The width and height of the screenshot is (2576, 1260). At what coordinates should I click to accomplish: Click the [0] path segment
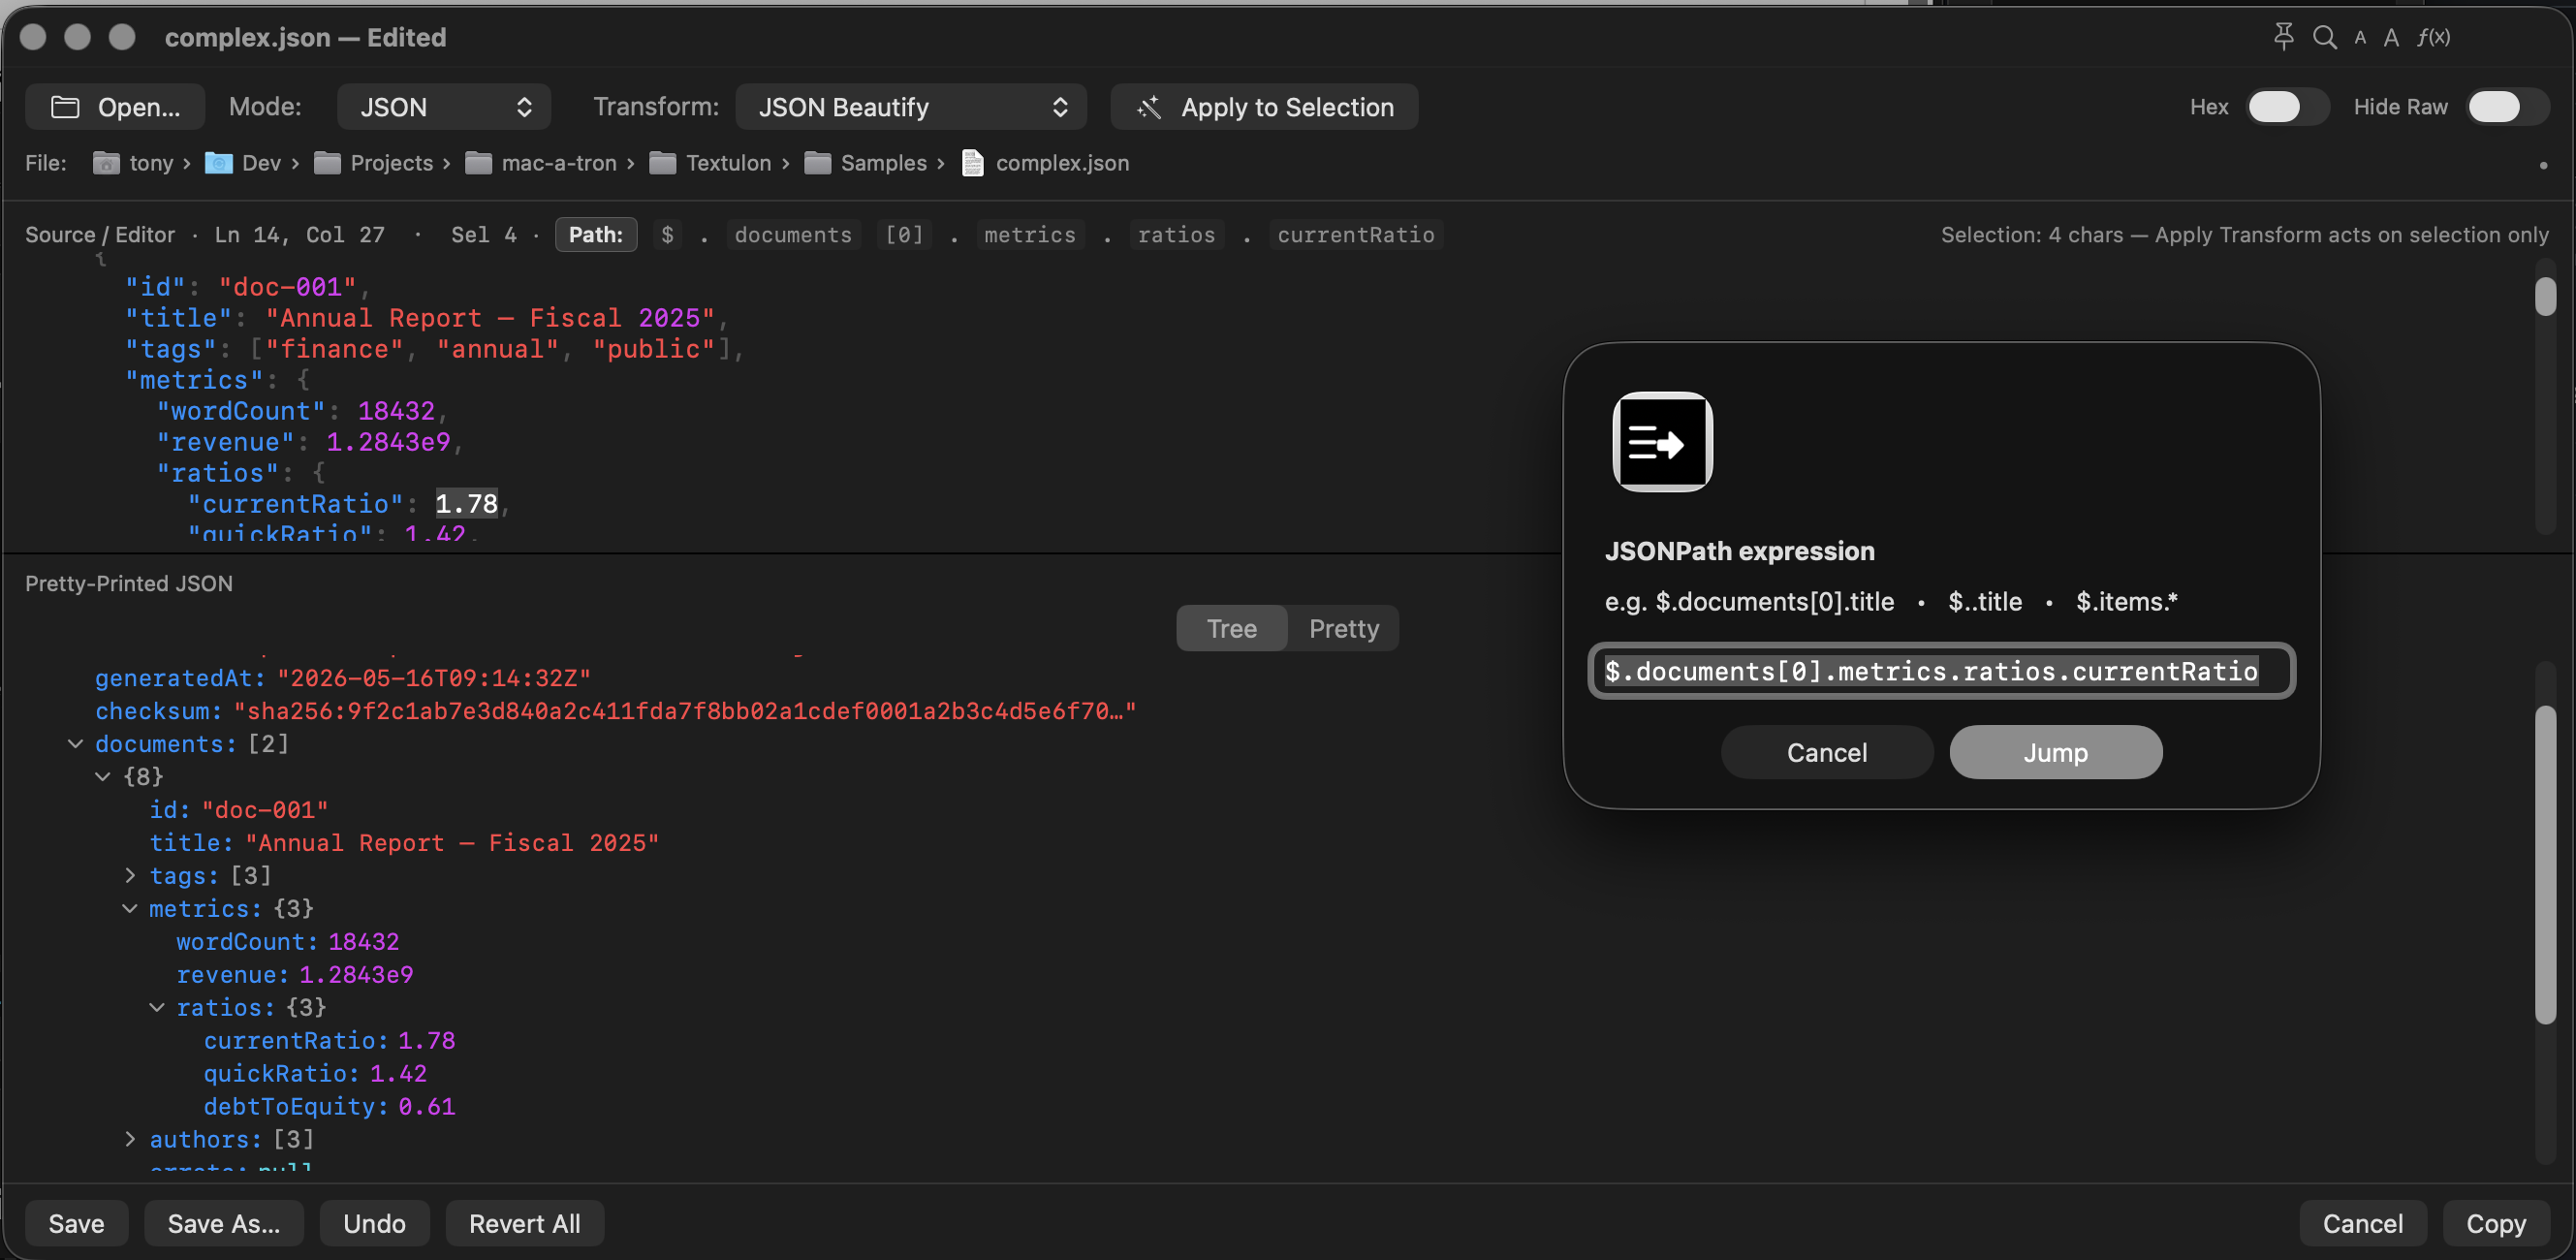[x=904, y=234]
